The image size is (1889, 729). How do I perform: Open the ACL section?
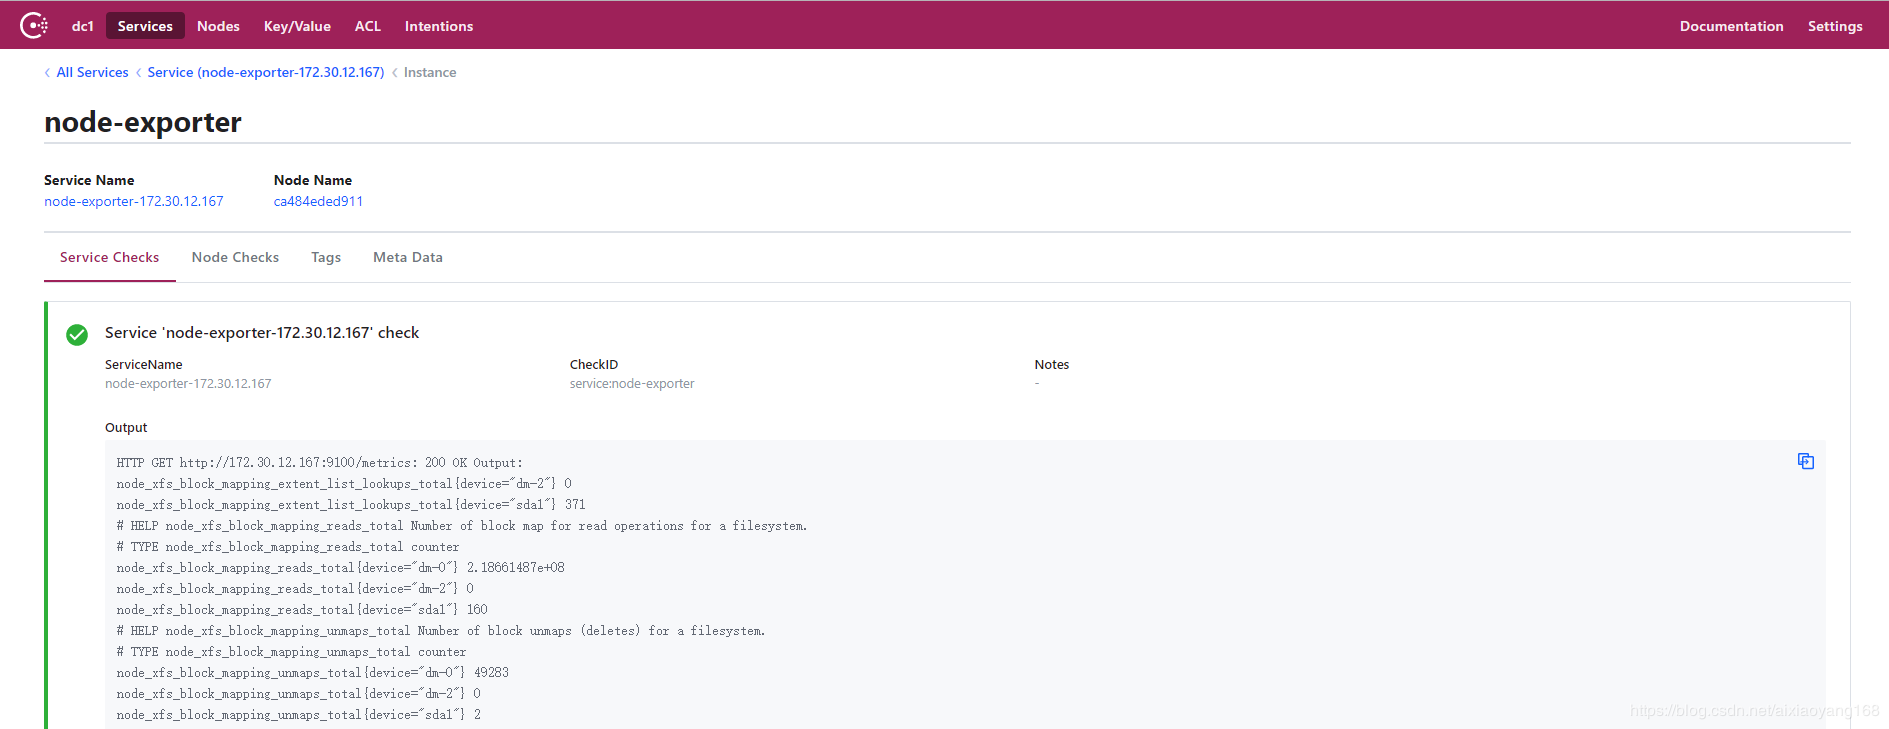368,26
